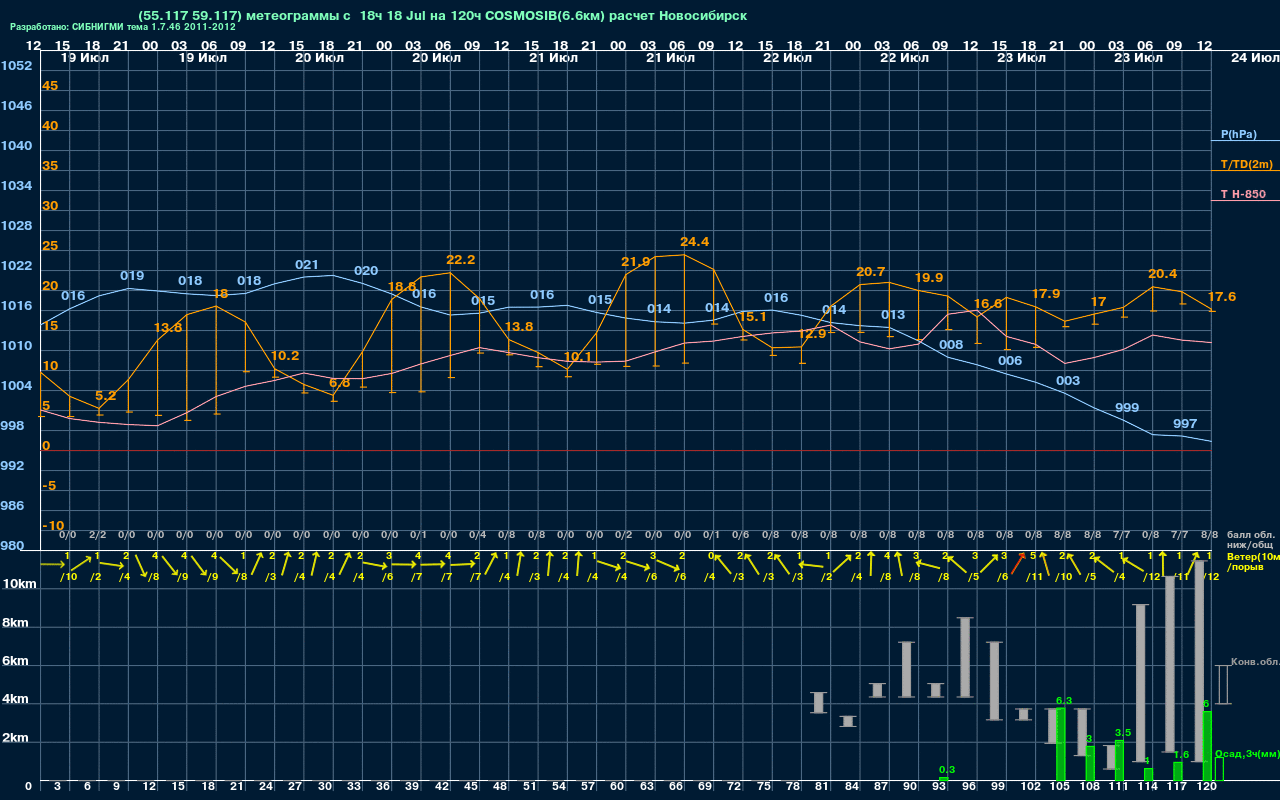This screenshot has width=1280, height=800.
Task: Click the 1034 pressure axis tick
Action: (16, 186)
